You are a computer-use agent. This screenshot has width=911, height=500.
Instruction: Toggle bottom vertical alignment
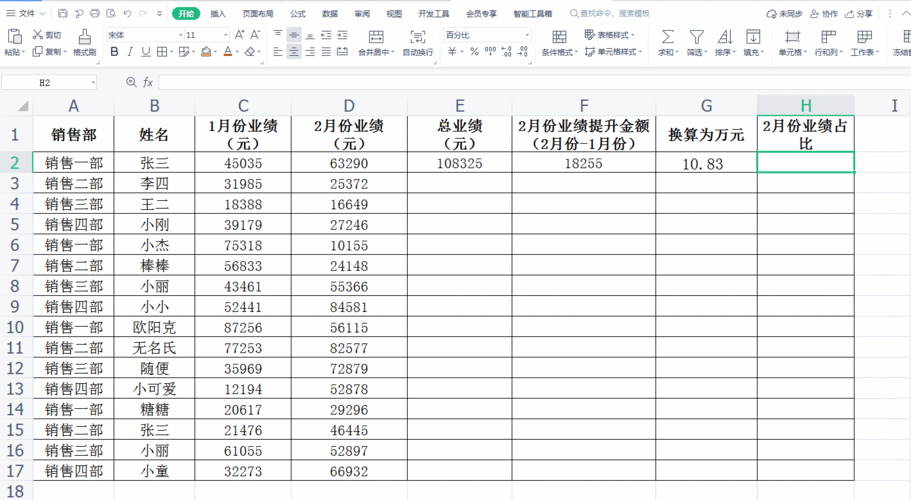coord(310,35)
